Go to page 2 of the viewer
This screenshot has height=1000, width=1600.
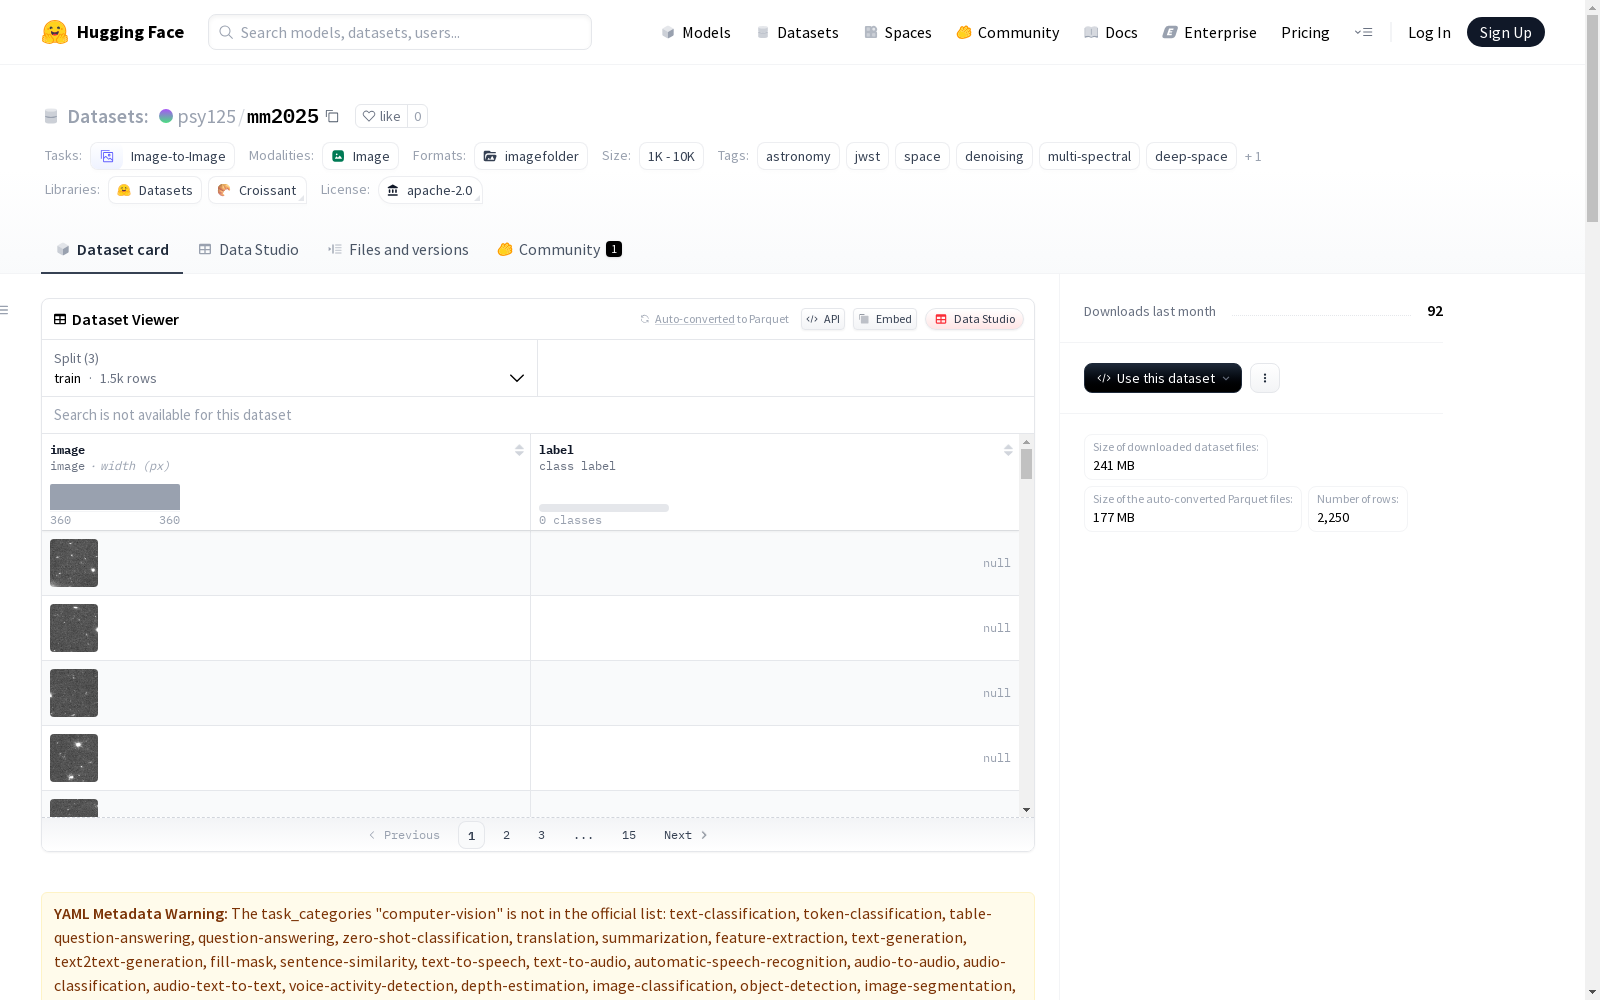tap(507, 835)
